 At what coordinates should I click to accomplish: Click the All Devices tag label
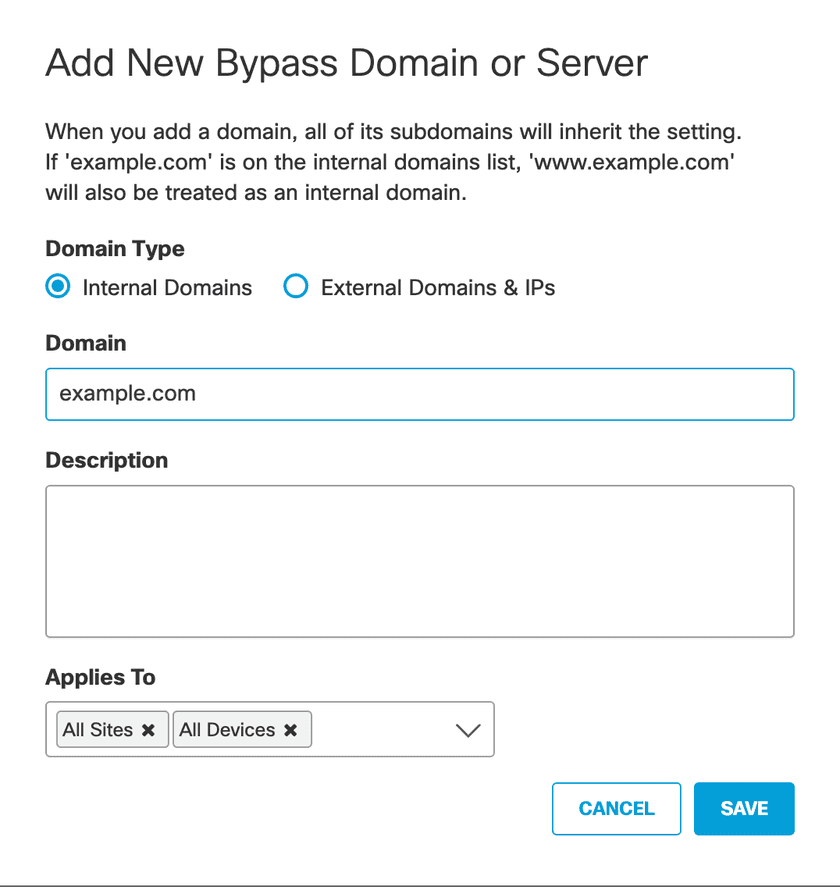227,730
